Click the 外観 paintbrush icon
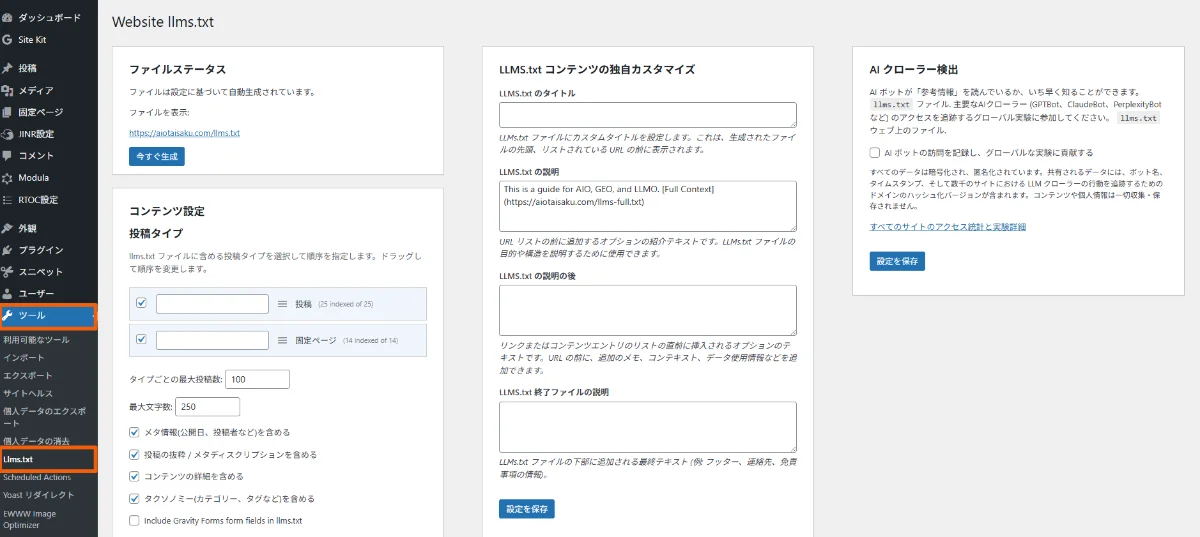 pyautogui.click(x=8, y=228)
